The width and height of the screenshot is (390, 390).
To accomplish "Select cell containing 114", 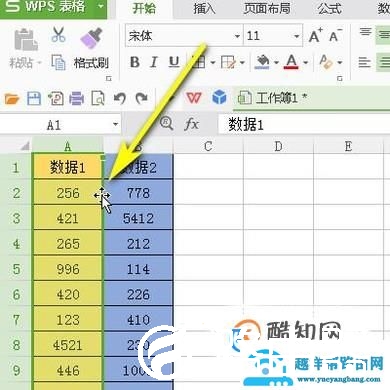I will pos(138,269).
